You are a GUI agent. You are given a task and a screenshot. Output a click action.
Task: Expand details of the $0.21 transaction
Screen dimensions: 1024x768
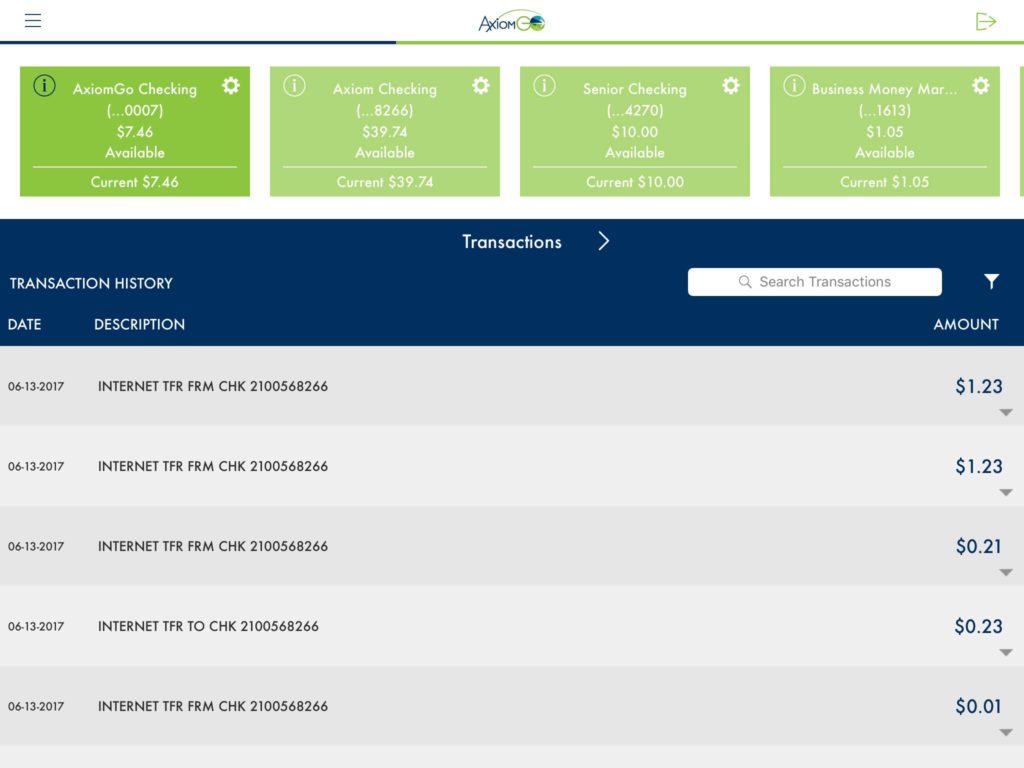[1006, 573]
